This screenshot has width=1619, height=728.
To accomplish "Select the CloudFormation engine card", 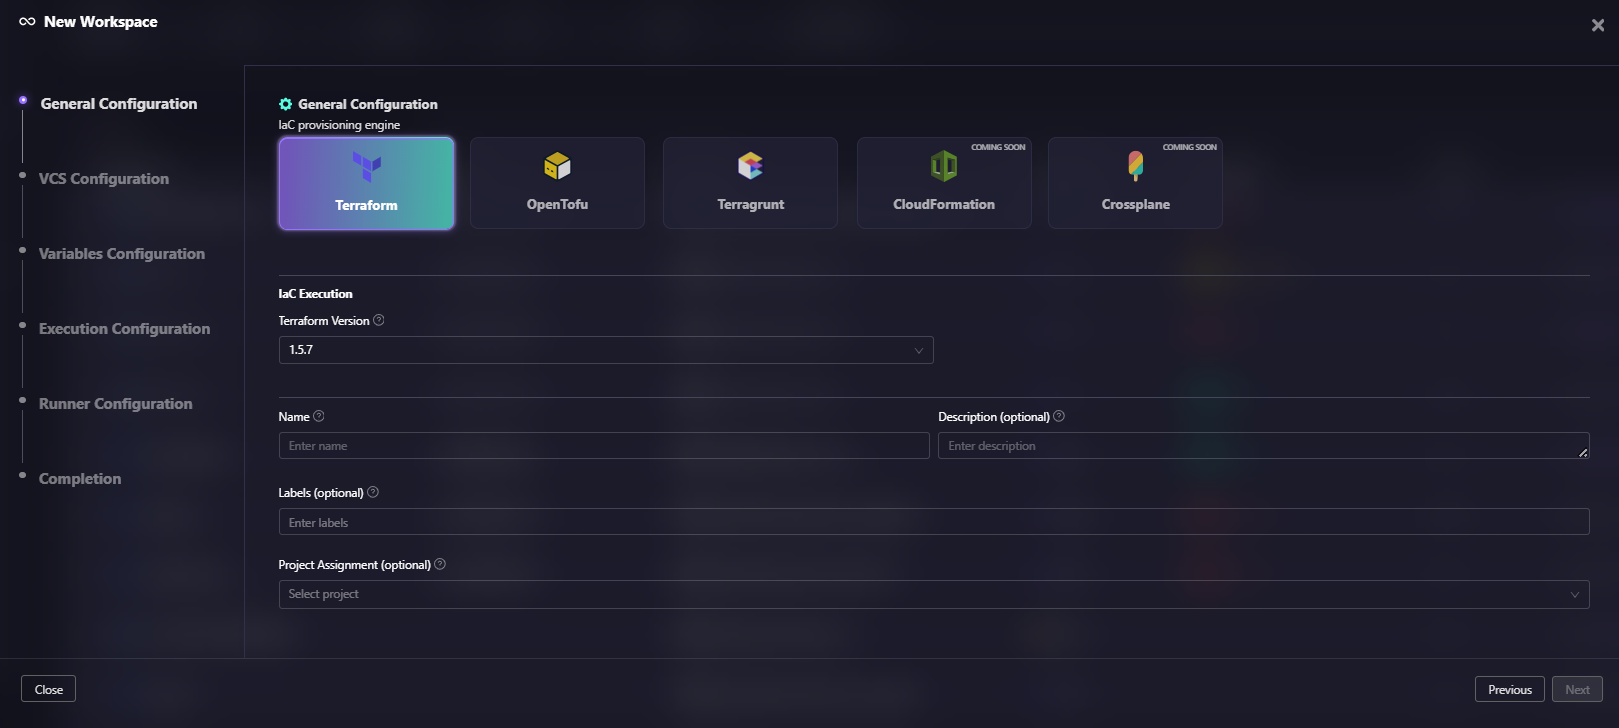I will [944, 183].
